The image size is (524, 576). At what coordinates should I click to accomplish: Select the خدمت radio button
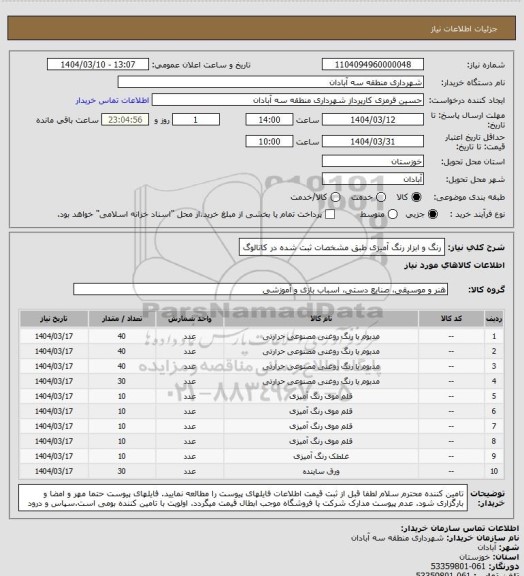click(381, 197)
